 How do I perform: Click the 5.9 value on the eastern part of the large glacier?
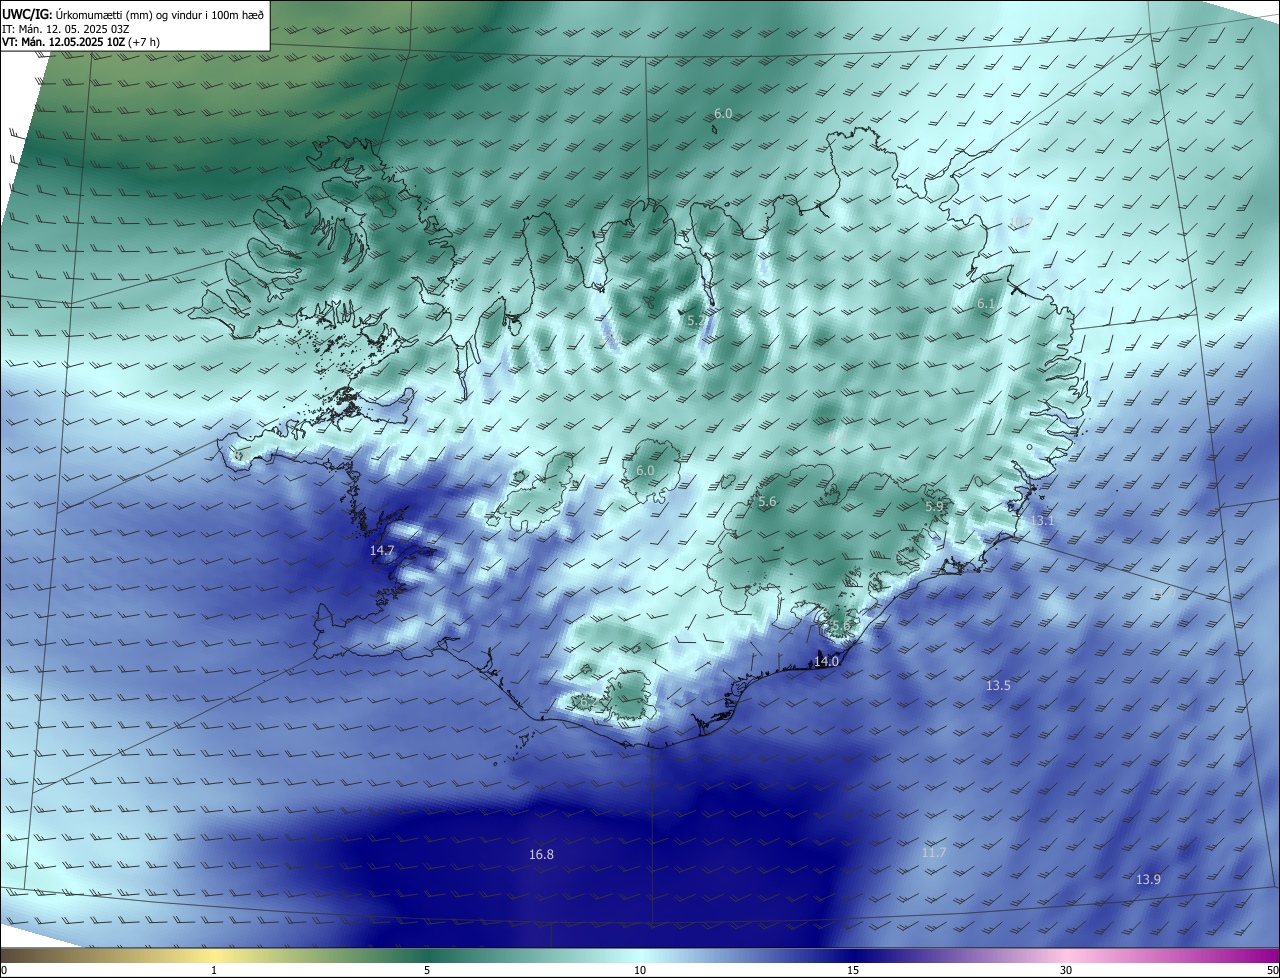coord(934,507)
